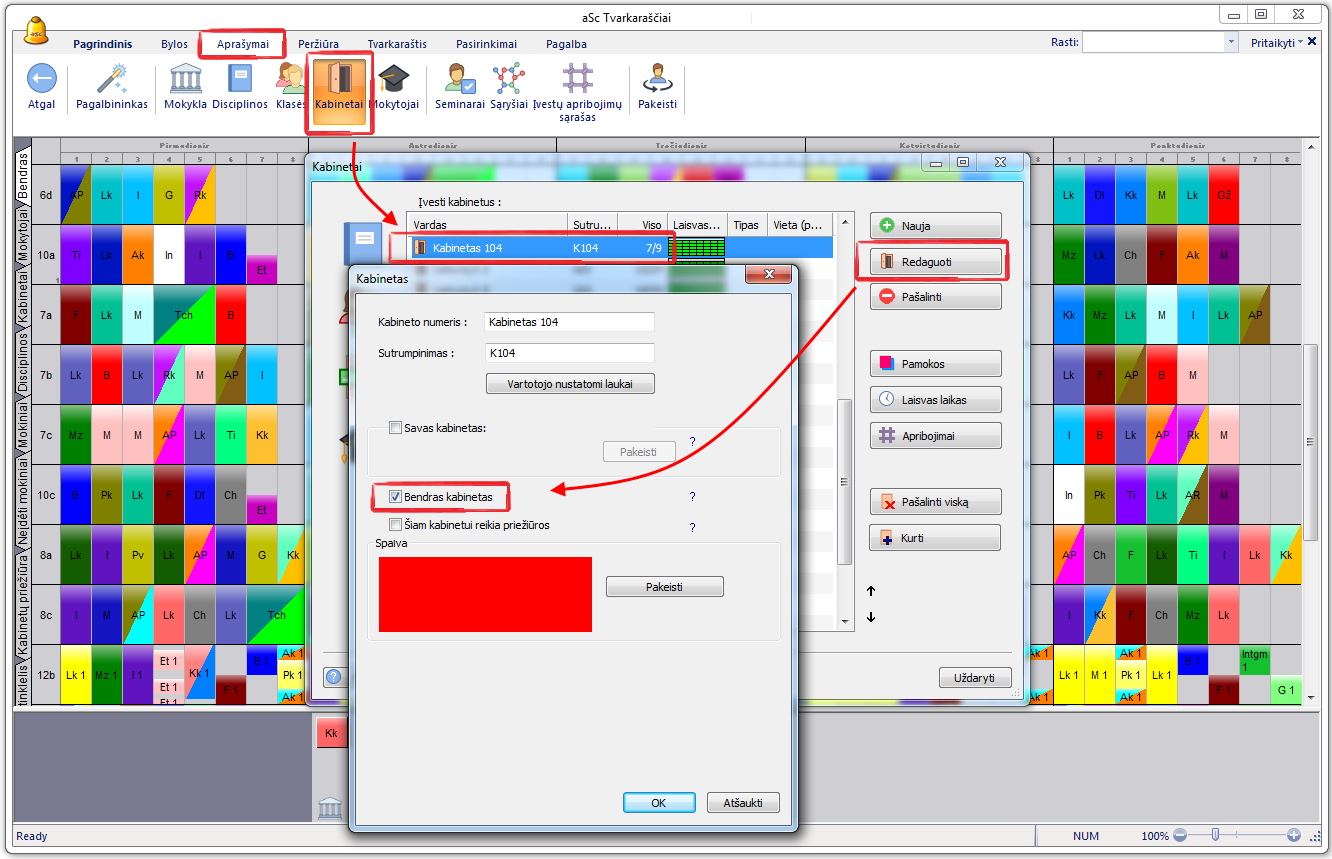The image size is (1332, 859).
Task: Open the Peržiūra ribbon tab
Action: 318,44
